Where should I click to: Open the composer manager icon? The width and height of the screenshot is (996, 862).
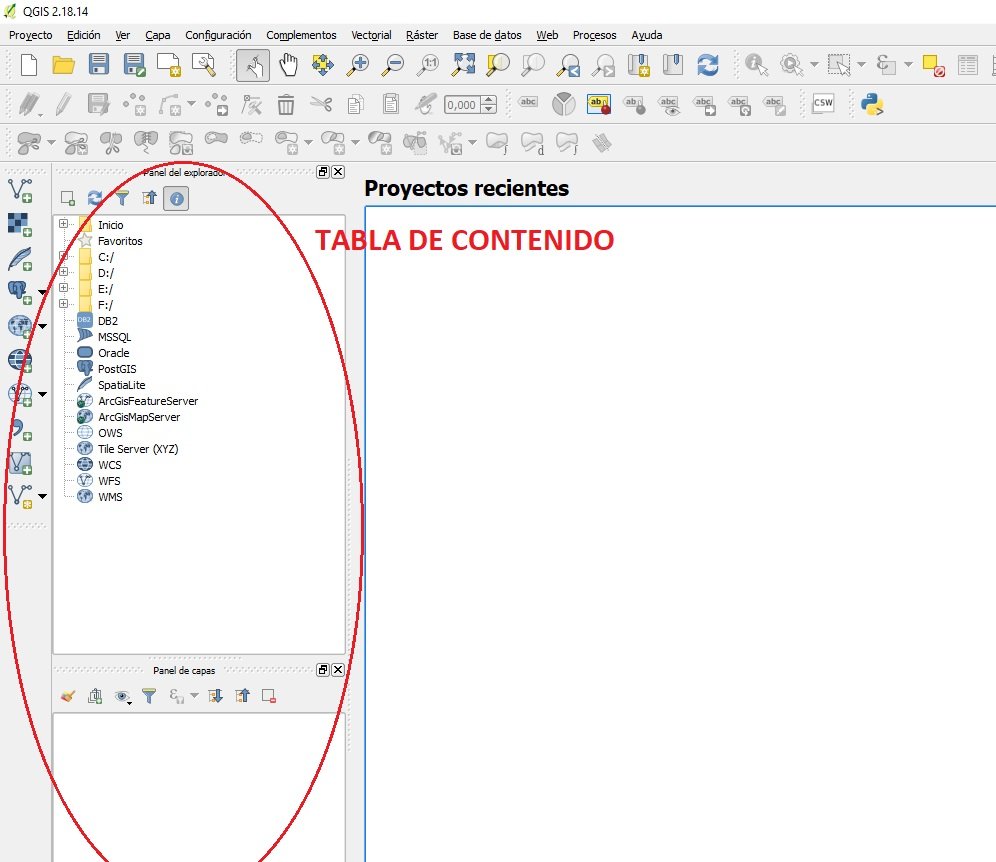pos(204,65)
